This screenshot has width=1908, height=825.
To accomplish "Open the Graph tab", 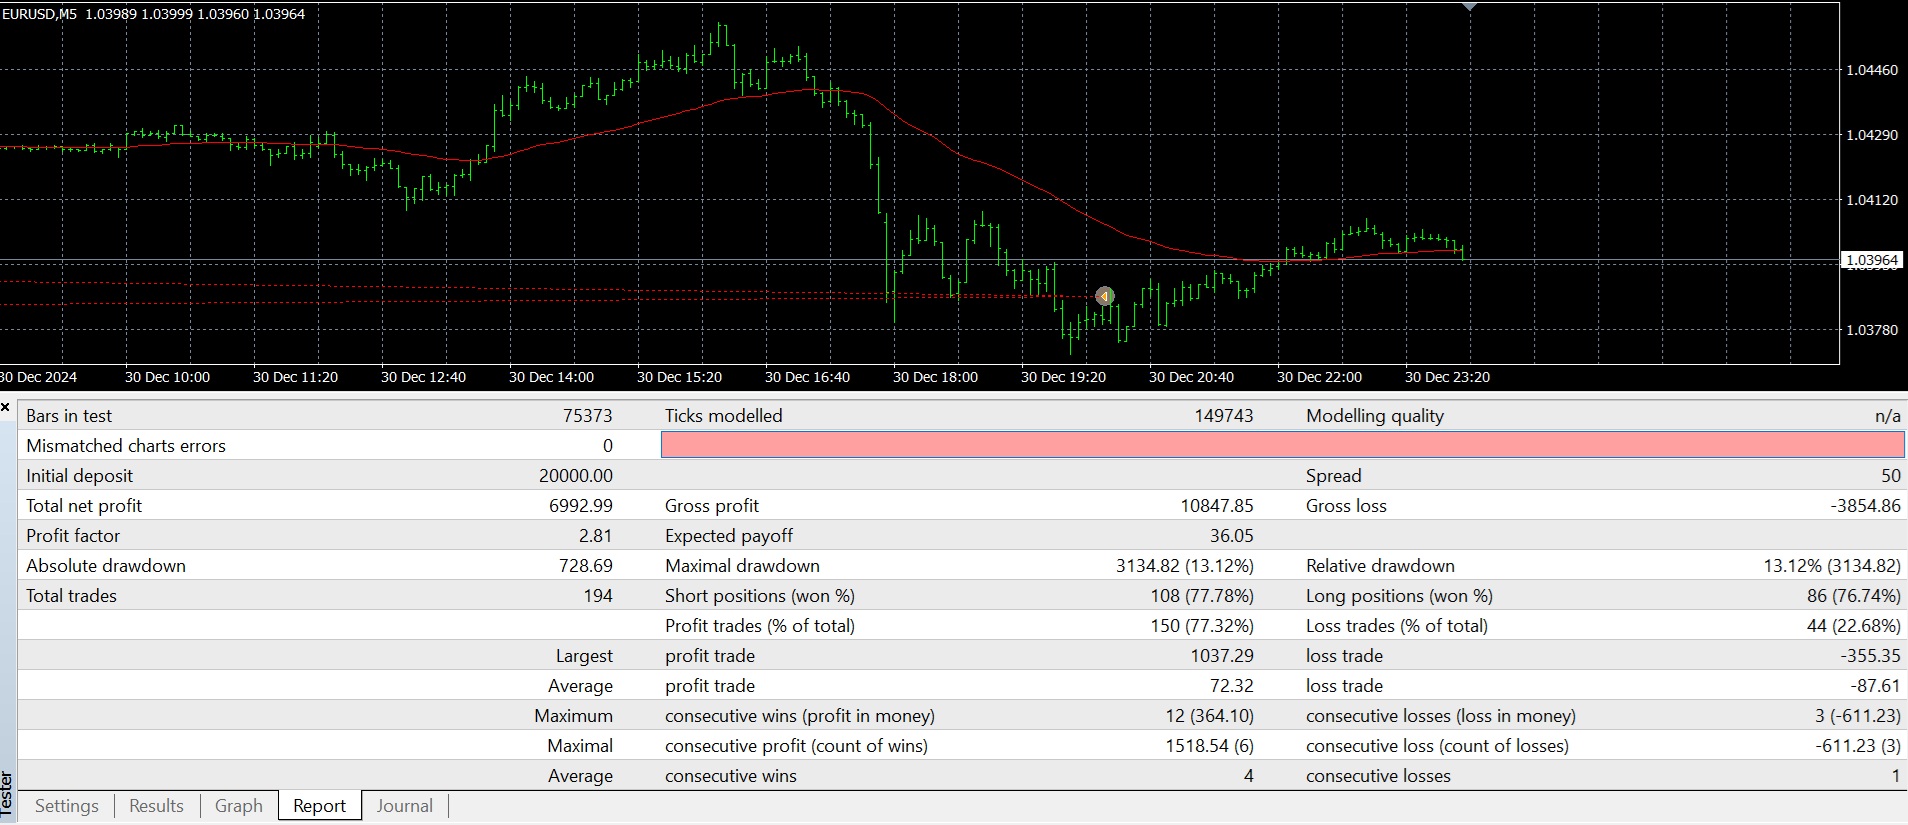I will coord(238,806).
